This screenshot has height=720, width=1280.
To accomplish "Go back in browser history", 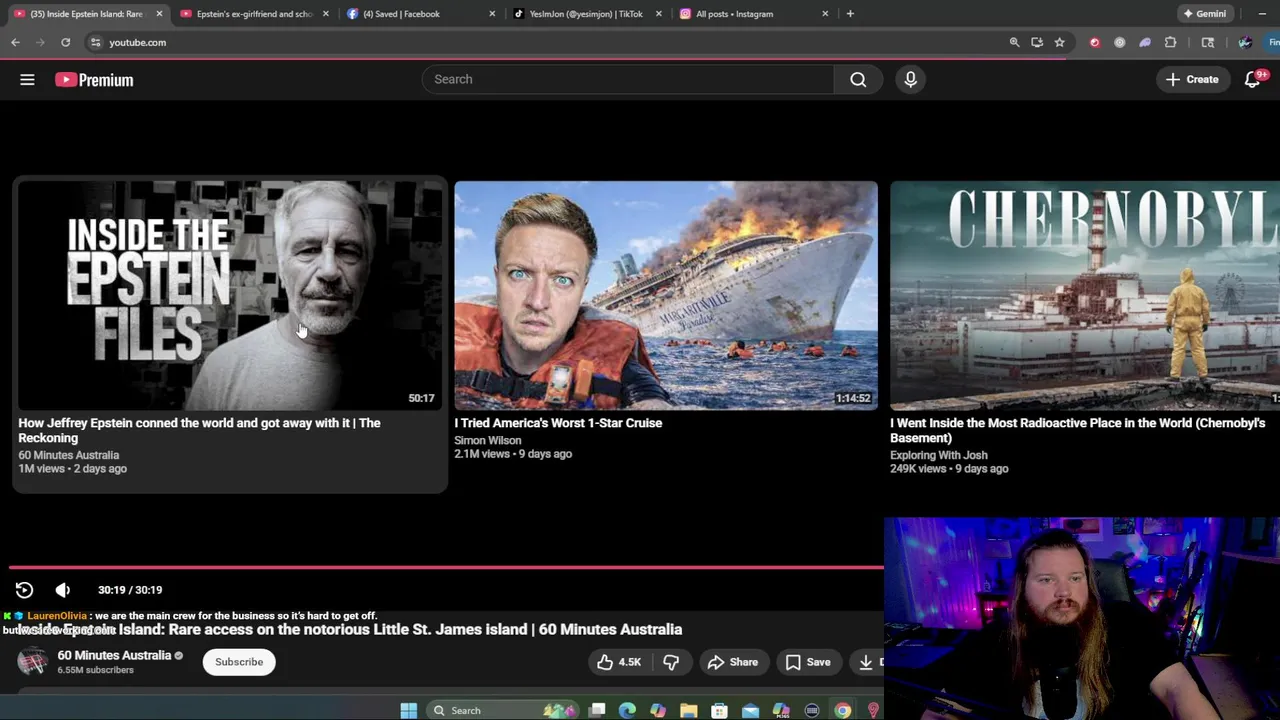I will pos(15,42).
